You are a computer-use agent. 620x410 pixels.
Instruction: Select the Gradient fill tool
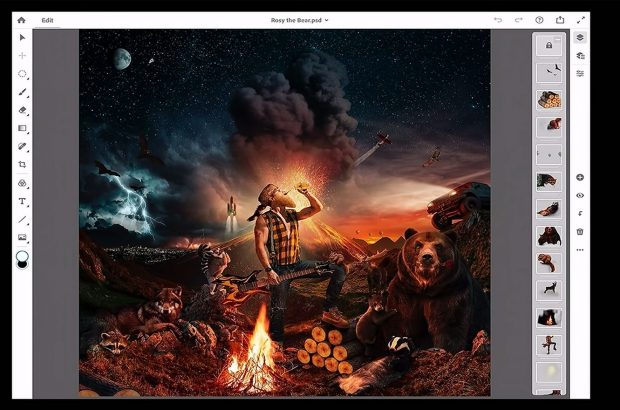pyautogui.click(x=23, y=128)
